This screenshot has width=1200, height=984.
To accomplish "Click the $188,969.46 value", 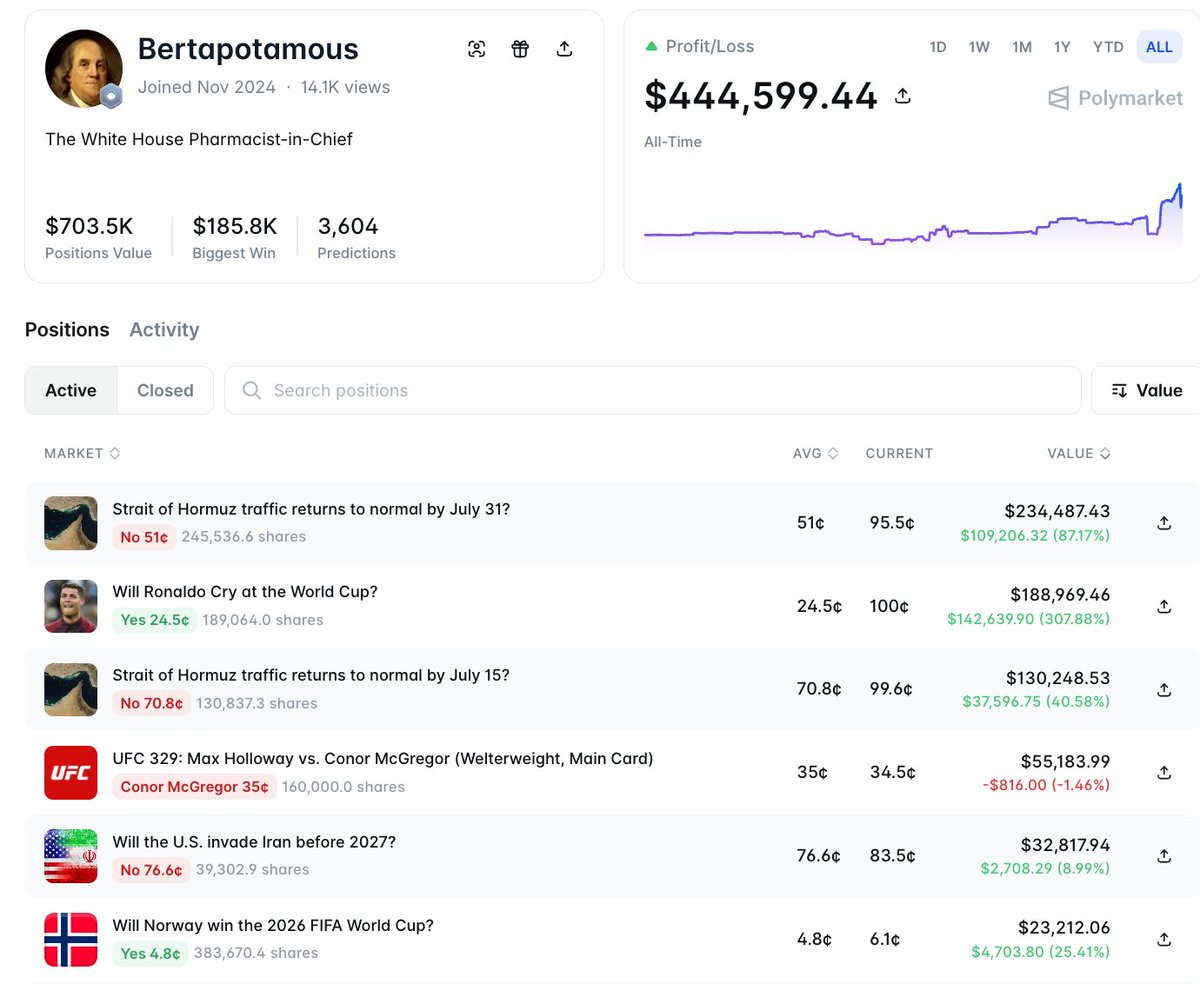I will pyautogui.click(x=1060, y=595).
